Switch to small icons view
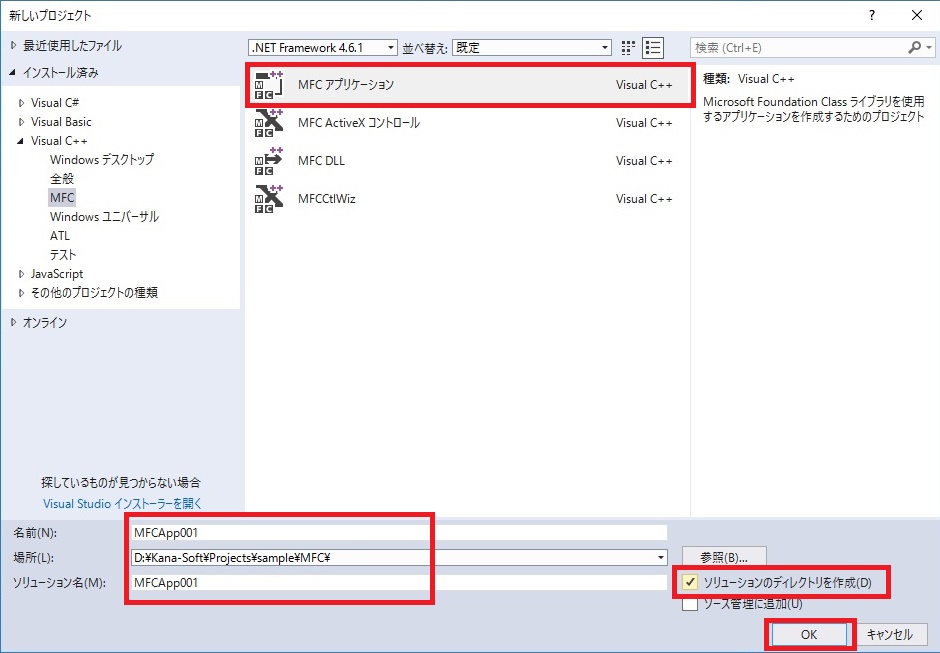The height and width of the screenshot is (653, 940). tap(628, 48)
